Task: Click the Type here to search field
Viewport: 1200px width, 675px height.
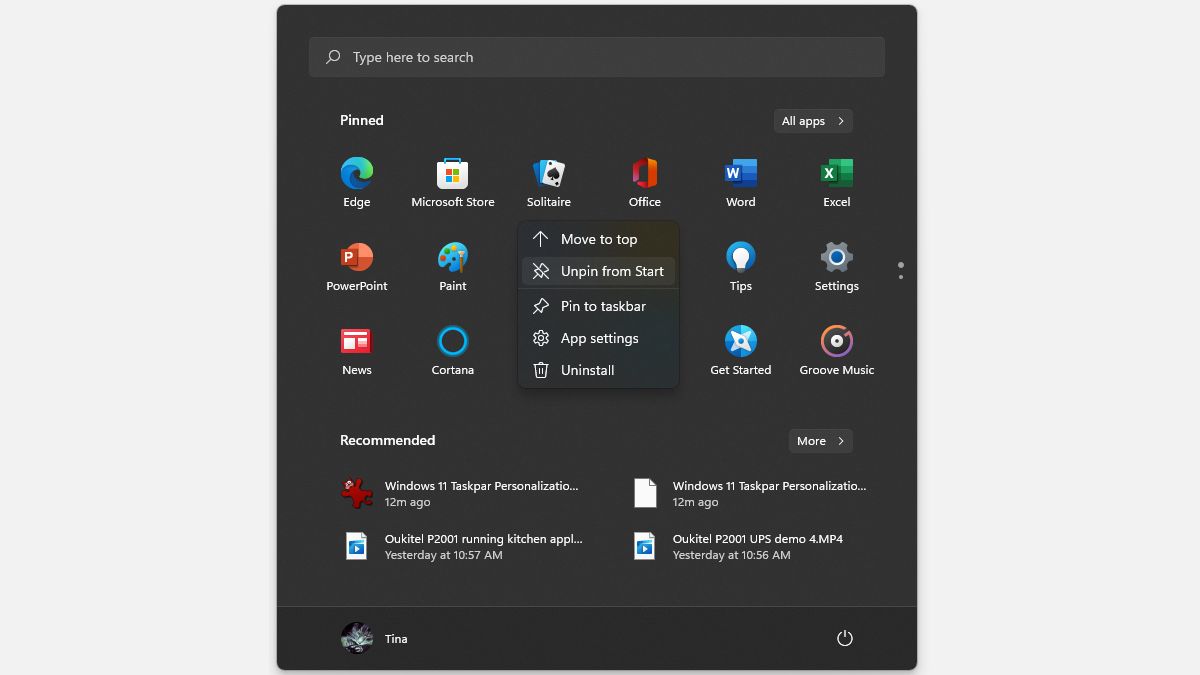Action: [597, 57]
